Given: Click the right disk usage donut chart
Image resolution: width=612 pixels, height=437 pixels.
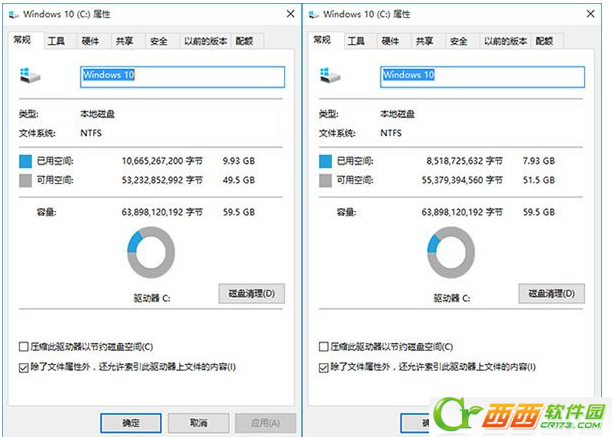Looking at the screenshot, I should coord(451,252).
